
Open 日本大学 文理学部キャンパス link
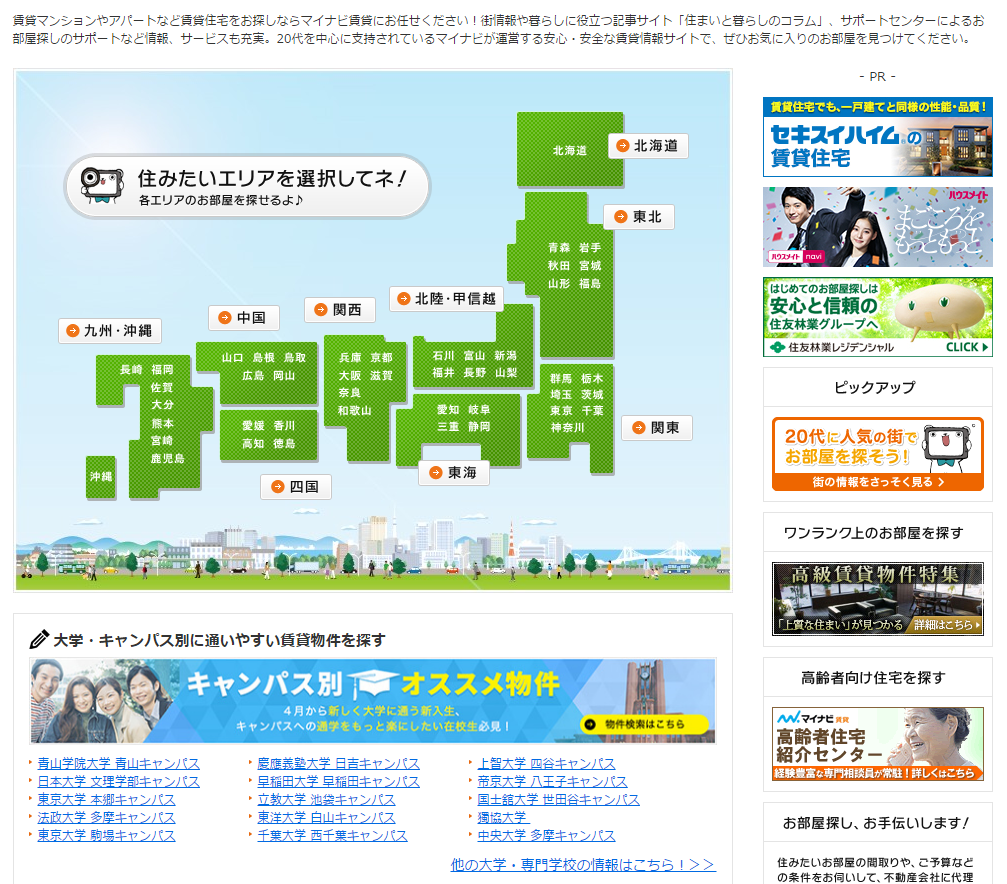(118, 781)
